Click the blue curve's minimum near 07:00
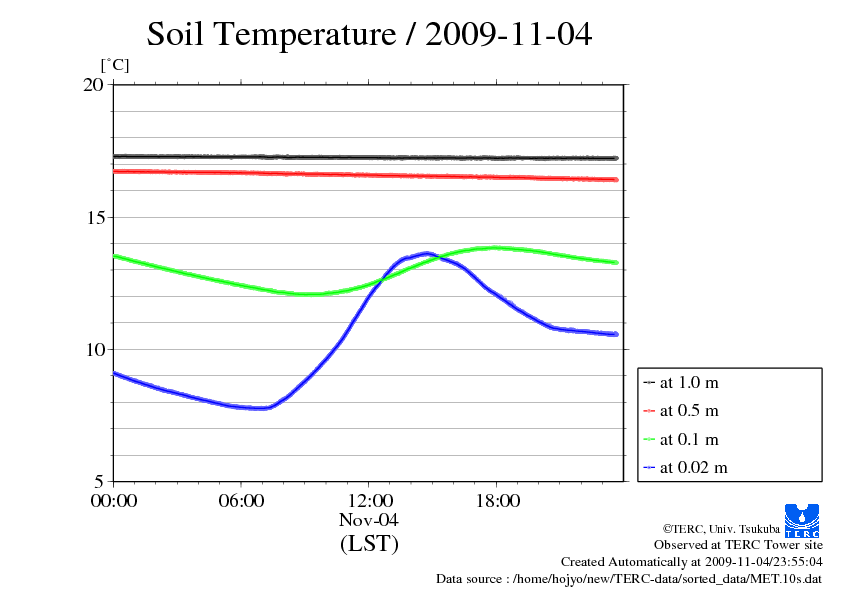 tap(260, 408)
